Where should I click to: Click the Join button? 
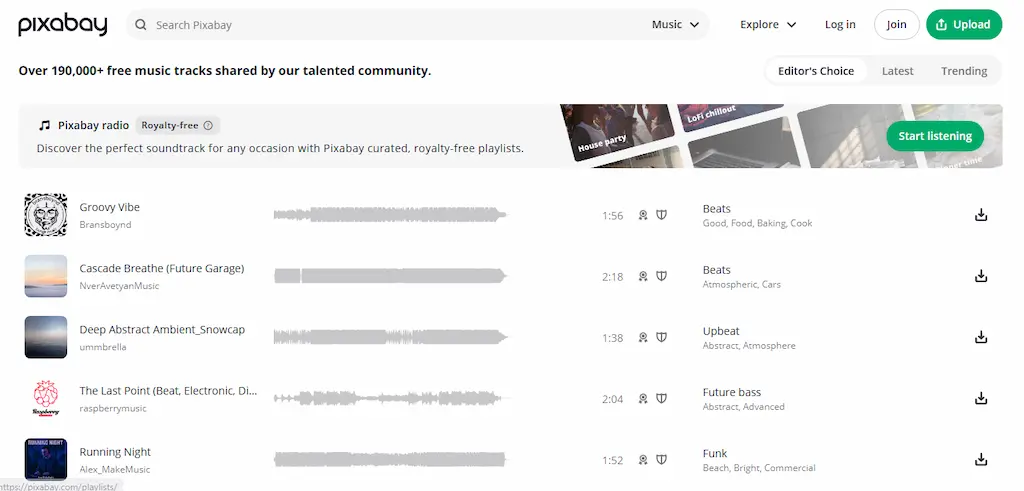897,25
